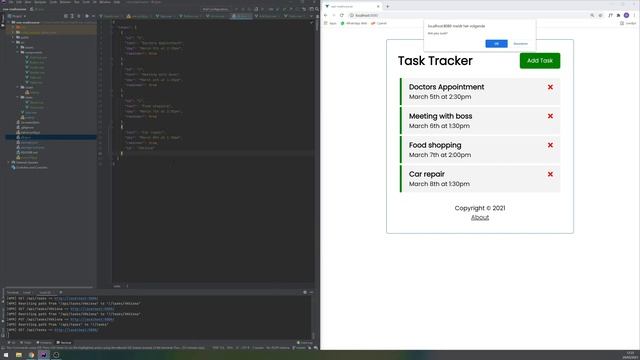Hide the project tool window

pyautogui.click(x=93, y=16)
